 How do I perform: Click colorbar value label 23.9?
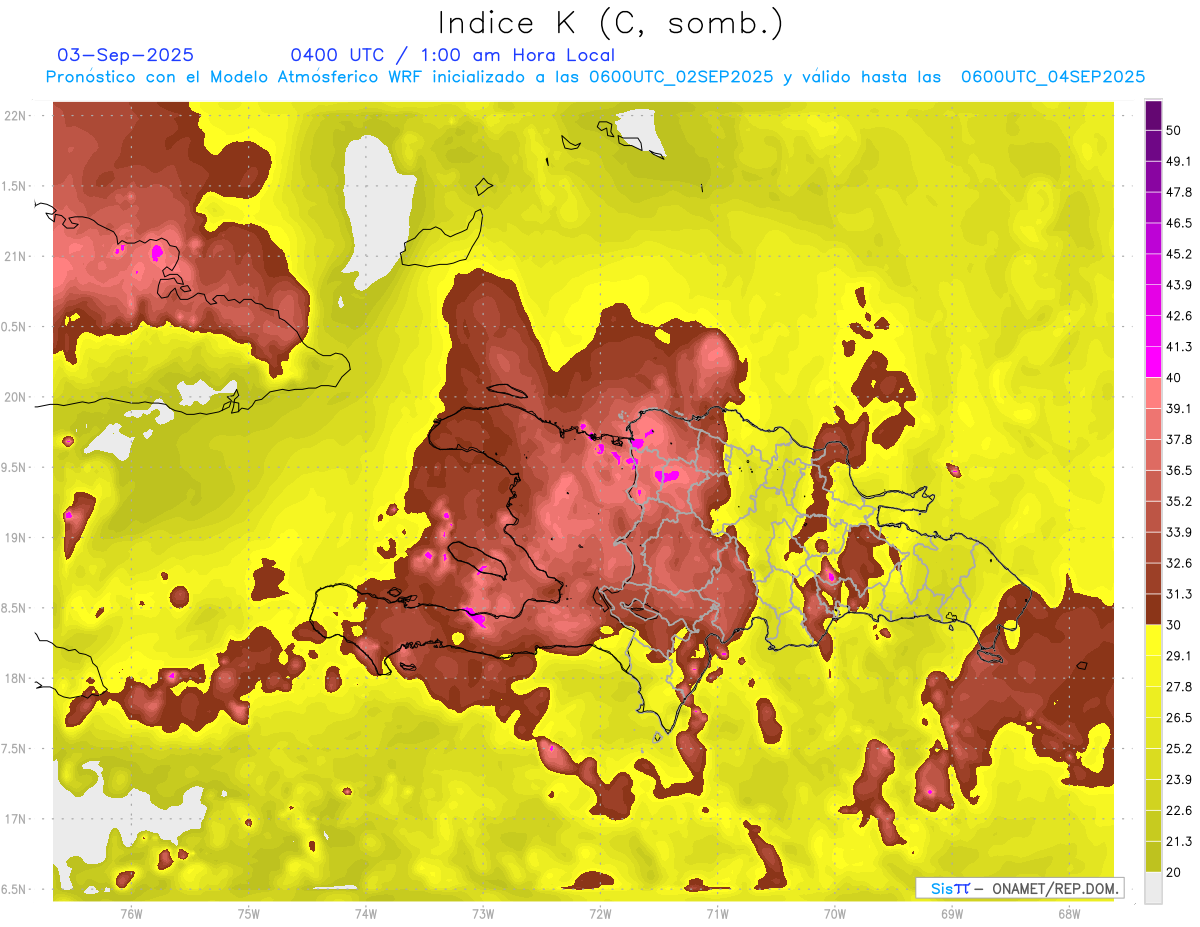(1179, 779)
